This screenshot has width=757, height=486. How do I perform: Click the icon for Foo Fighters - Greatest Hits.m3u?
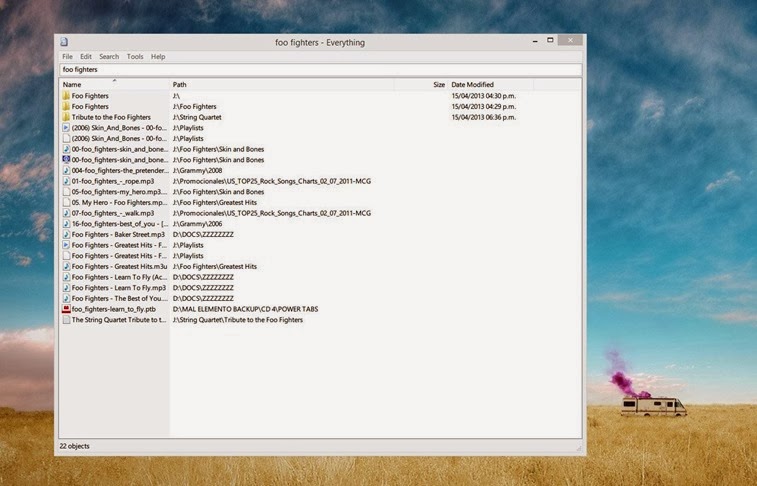pyautogui.click(x=66, y=266)
